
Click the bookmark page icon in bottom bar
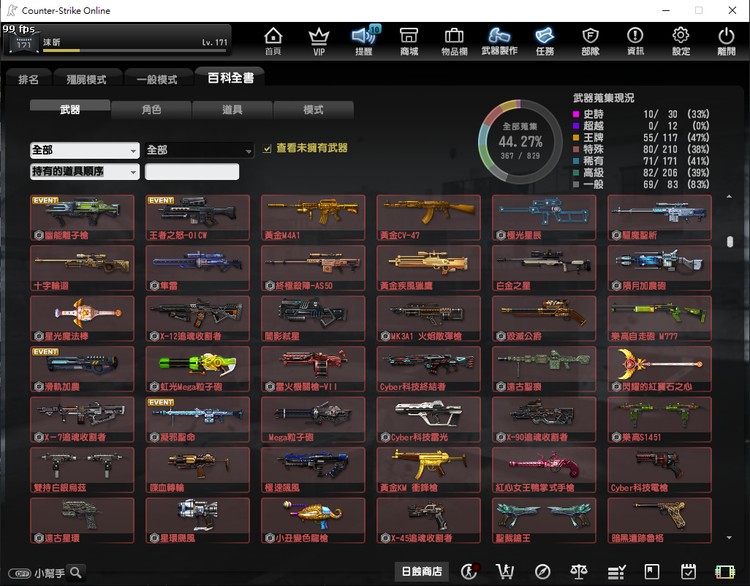(652, 571)
